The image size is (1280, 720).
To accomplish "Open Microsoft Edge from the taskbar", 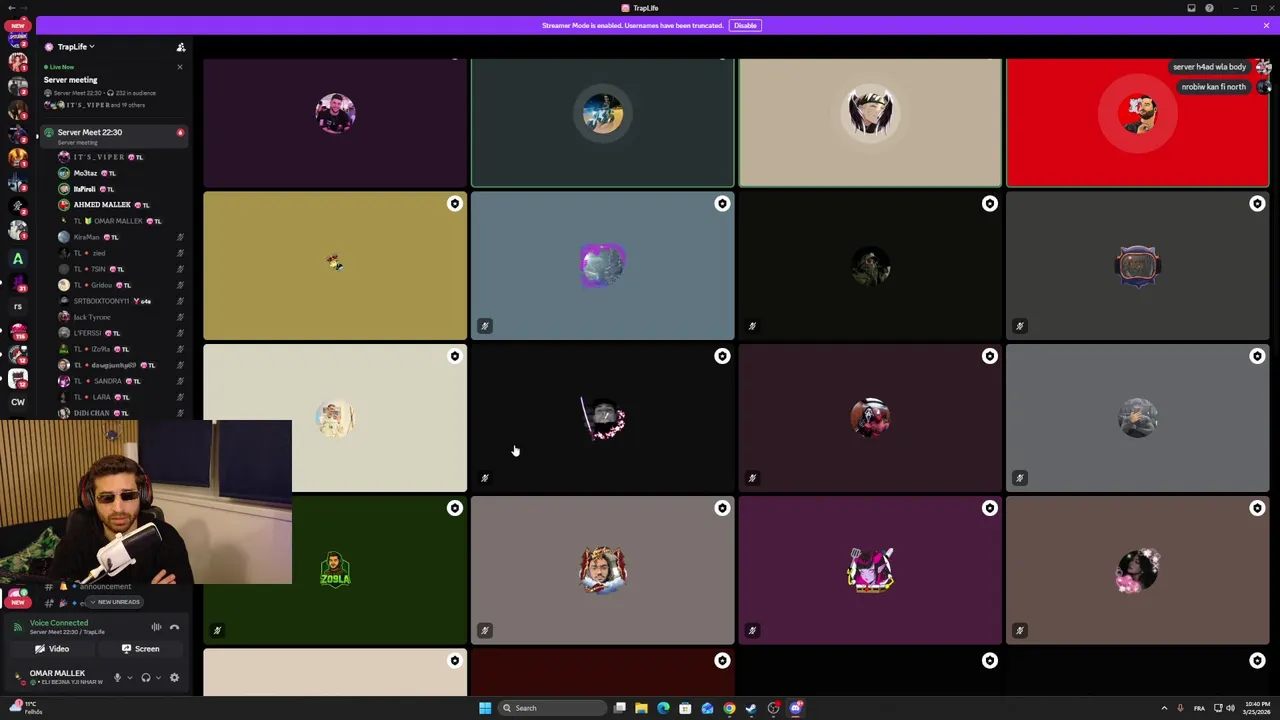I will pos(663,708).
